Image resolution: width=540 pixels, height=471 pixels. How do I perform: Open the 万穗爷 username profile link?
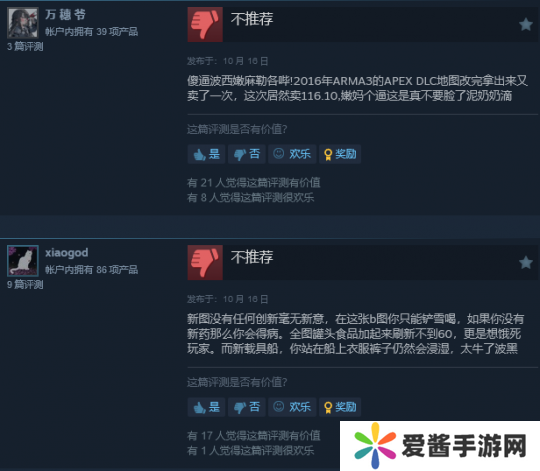tap(65, 15)
